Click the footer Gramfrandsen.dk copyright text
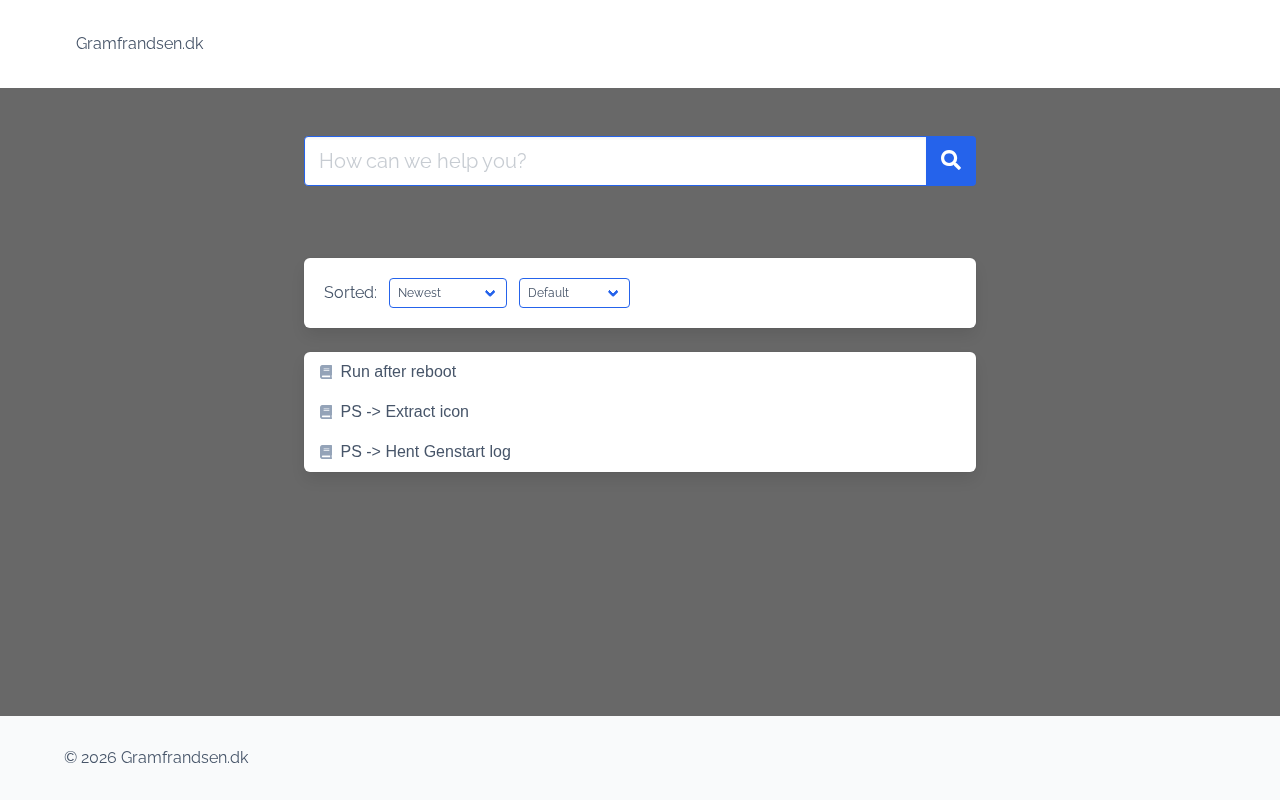 click(156, 758)
